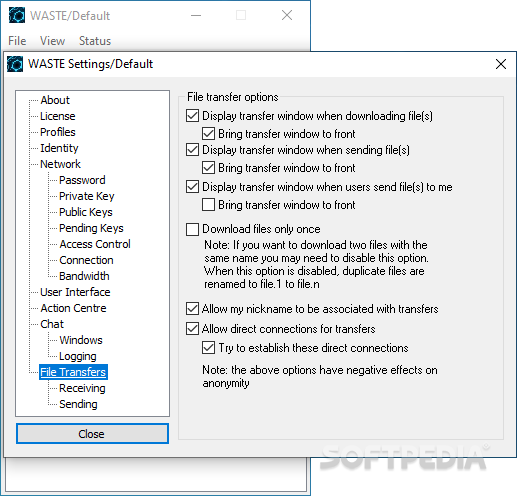Image resolution: width=517 pixels, height=496 pixels.
Task: Select License in the settings tree
Action: point(58,116)
